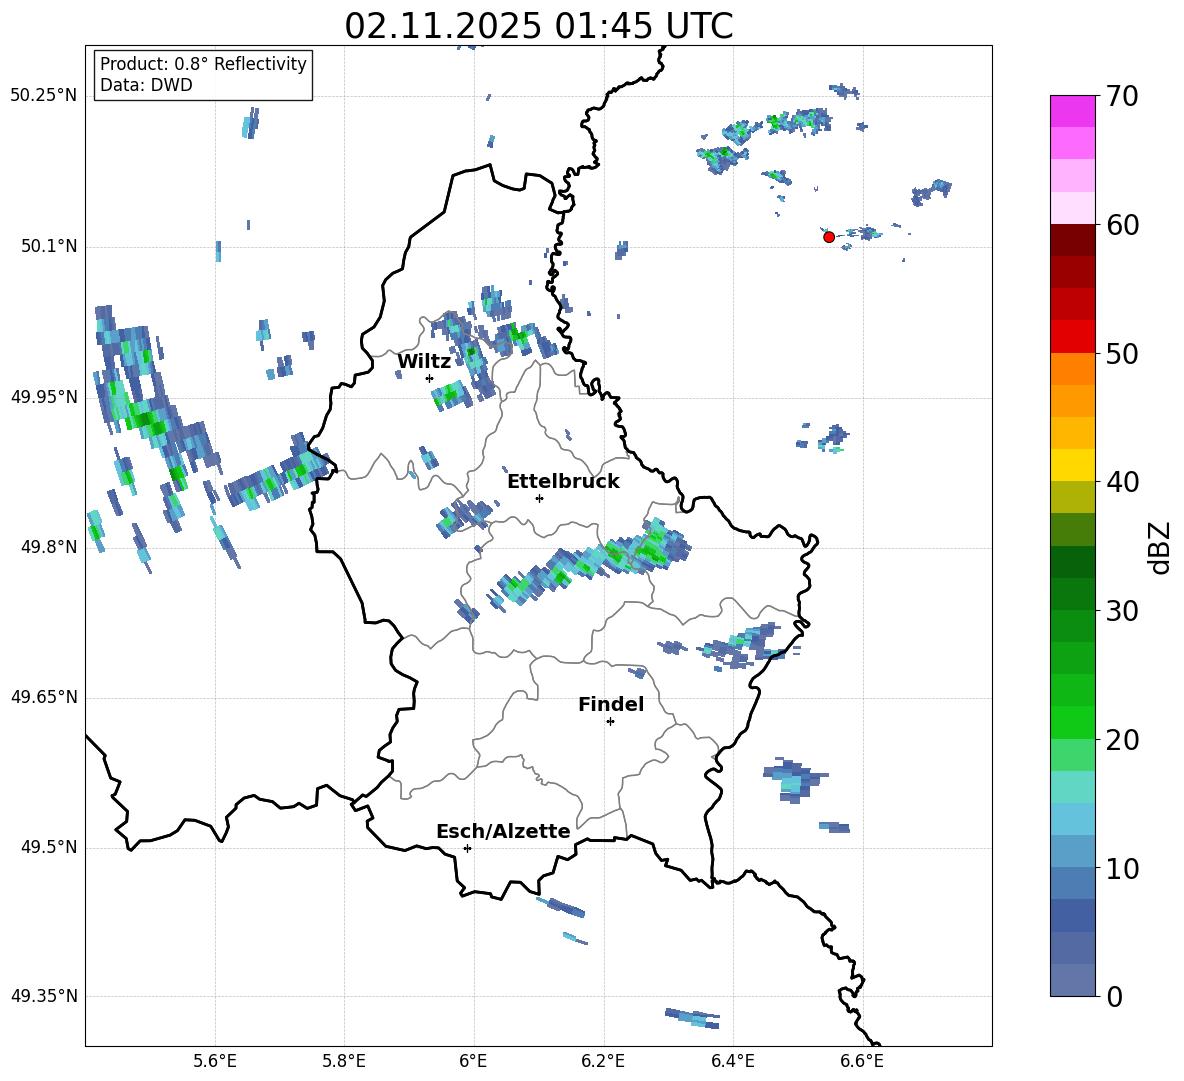Click the Product and Data info box

click(x=203, y=75)
